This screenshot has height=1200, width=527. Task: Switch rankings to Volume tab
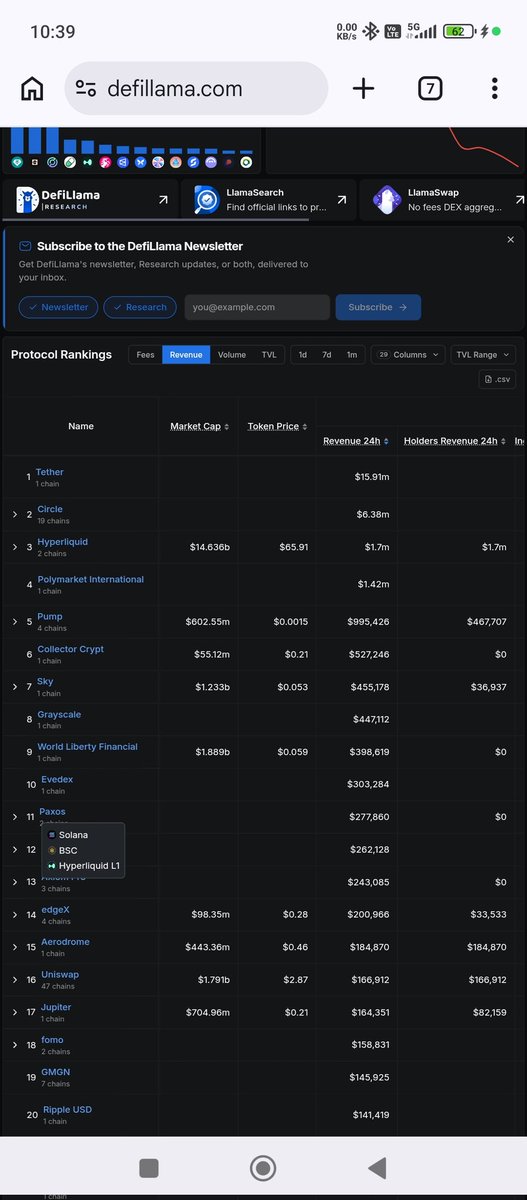click(232, 354)
